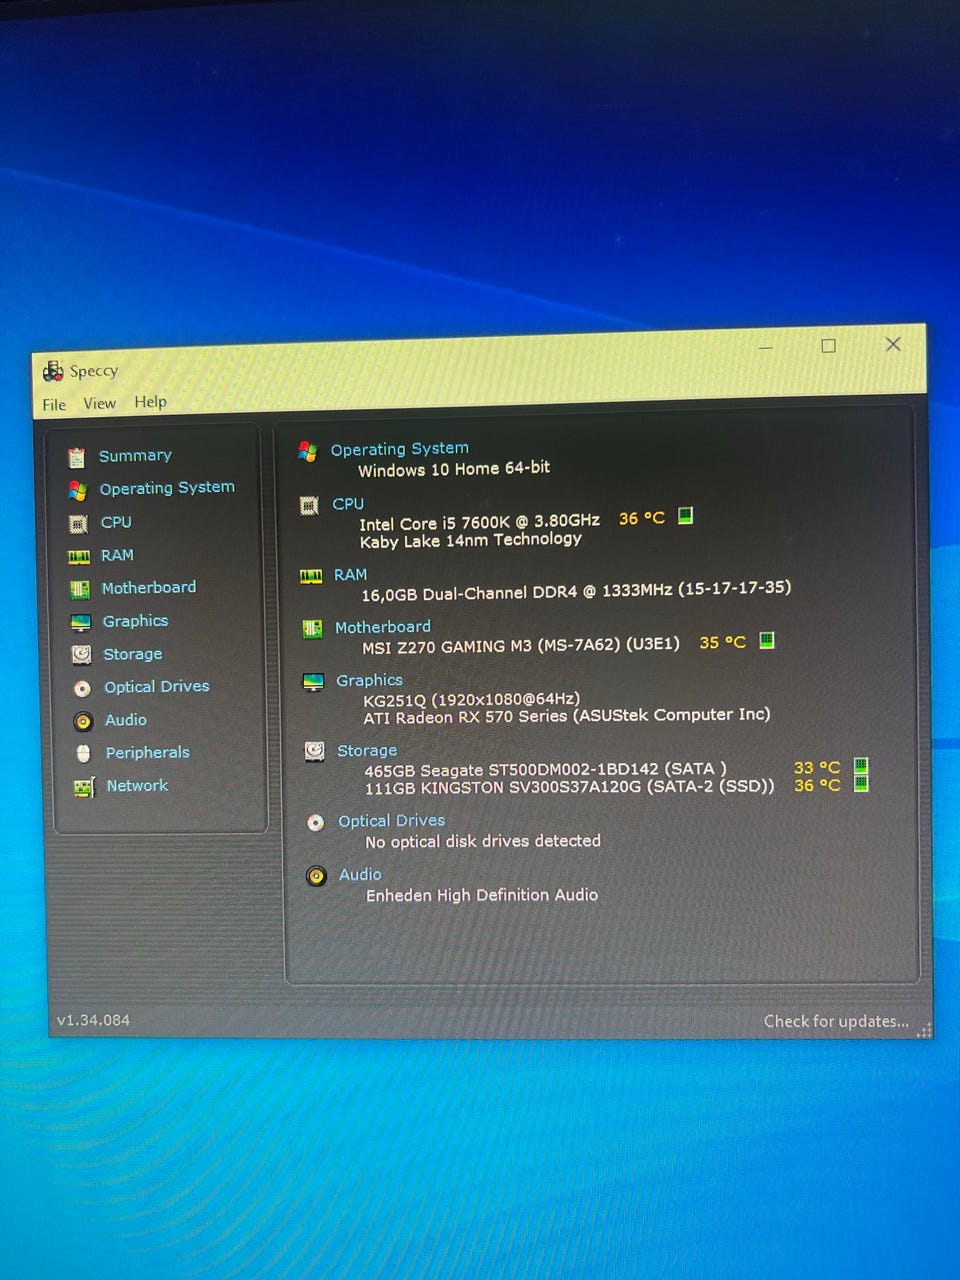Open Motherboard heading link in summary
This screenshot has height=1280, width=960.
[382, 628]
